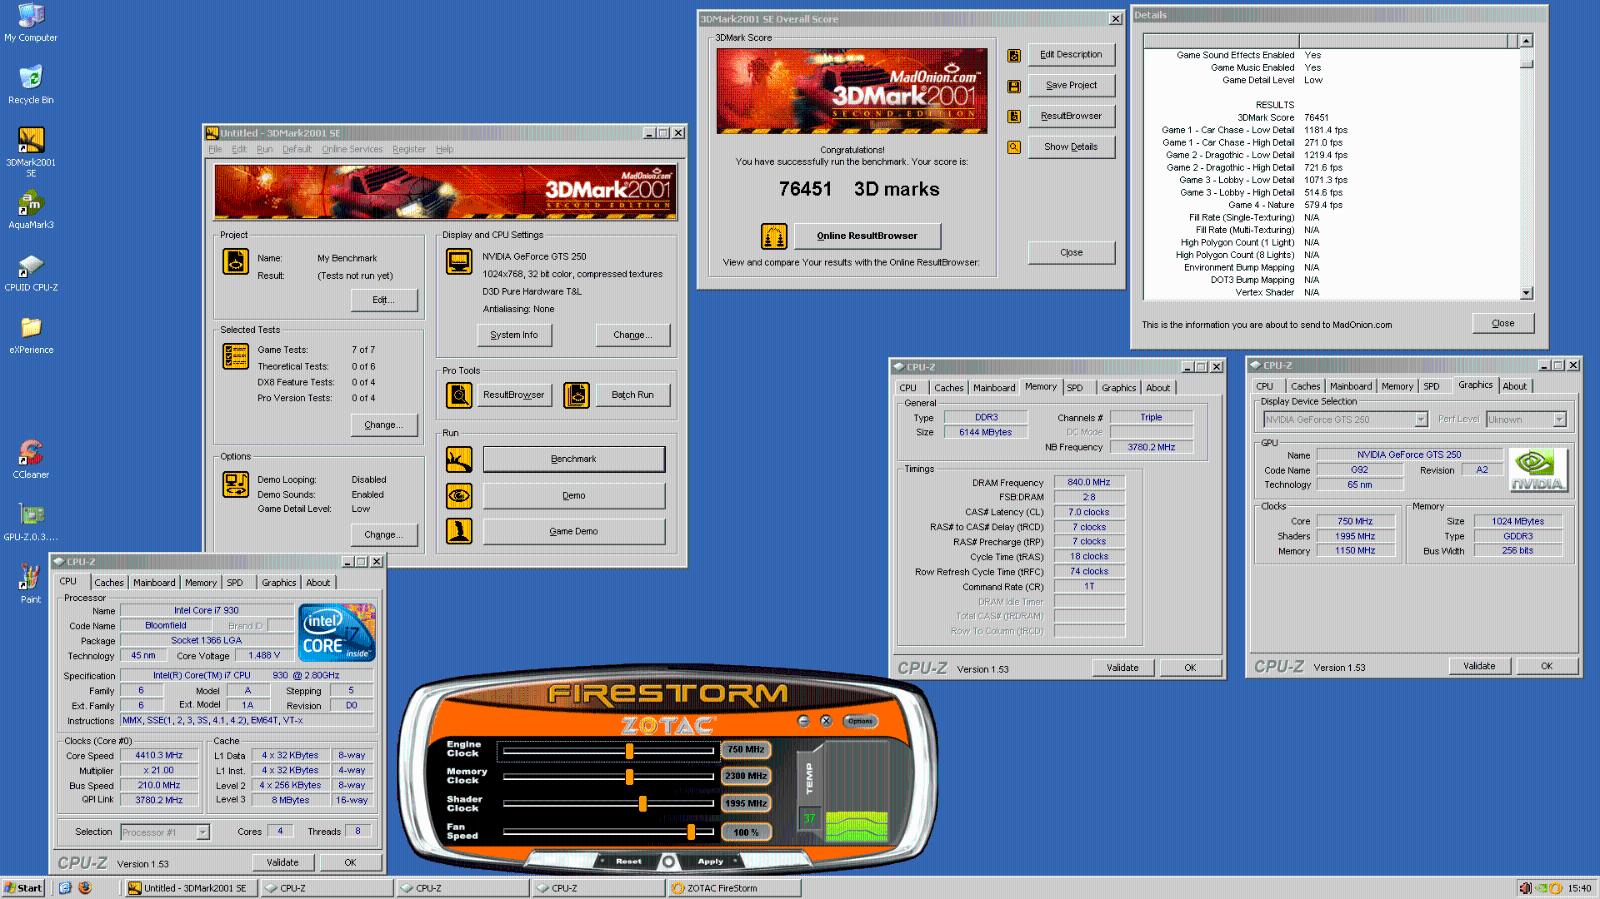Launch the 3DMark2001 SE desktop shortcut
The image size is (1600, 899).
31,140
